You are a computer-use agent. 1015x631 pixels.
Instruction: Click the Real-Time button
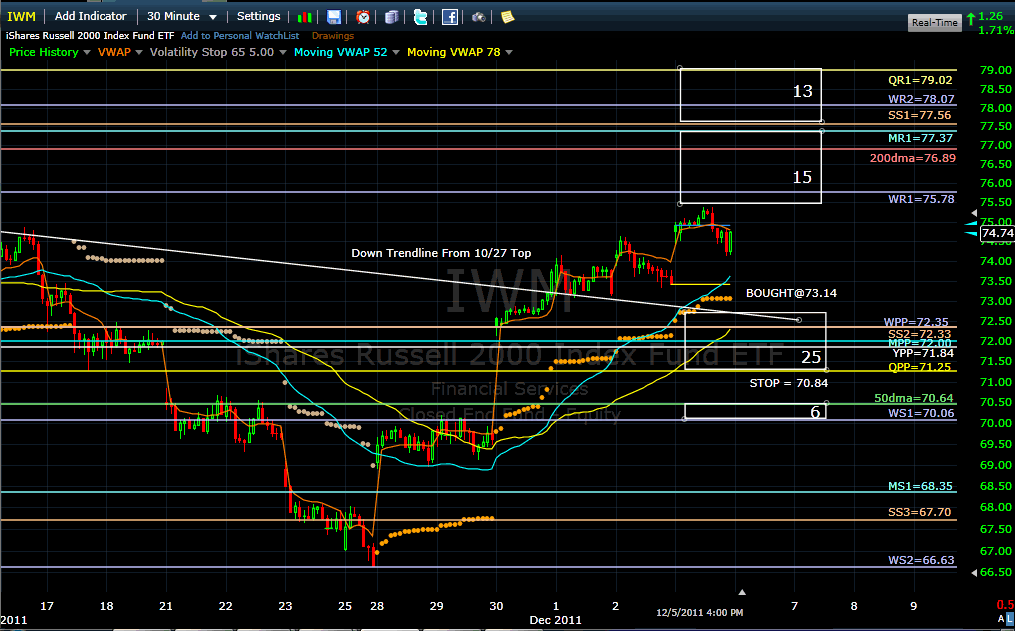tap(934, 23)
